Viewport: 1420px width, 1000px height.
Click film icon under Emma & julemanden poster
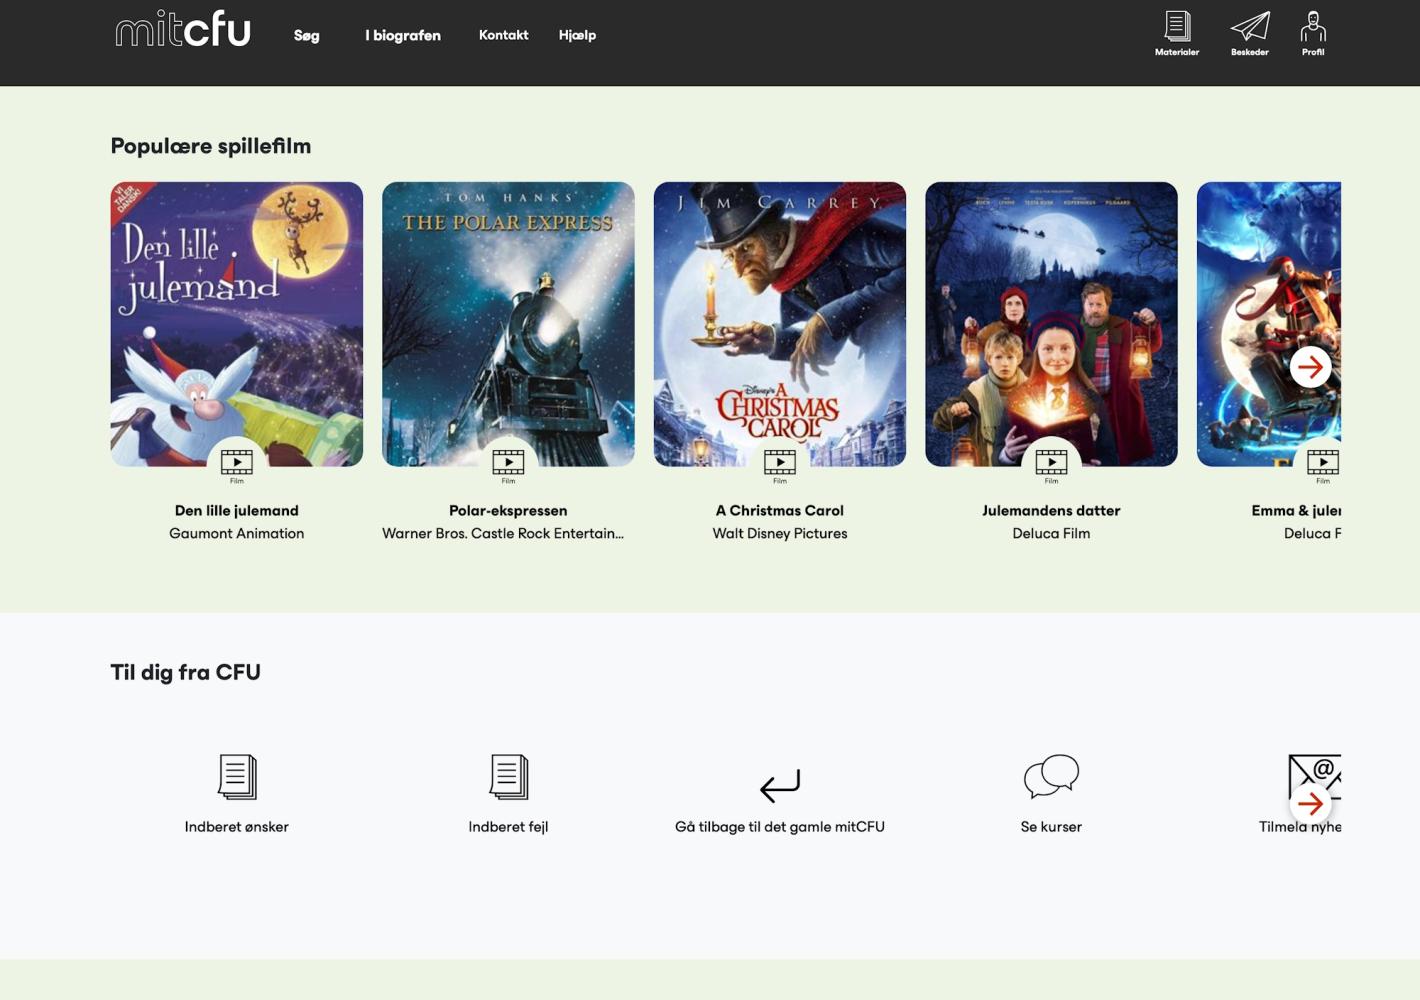click(1323, 462)
